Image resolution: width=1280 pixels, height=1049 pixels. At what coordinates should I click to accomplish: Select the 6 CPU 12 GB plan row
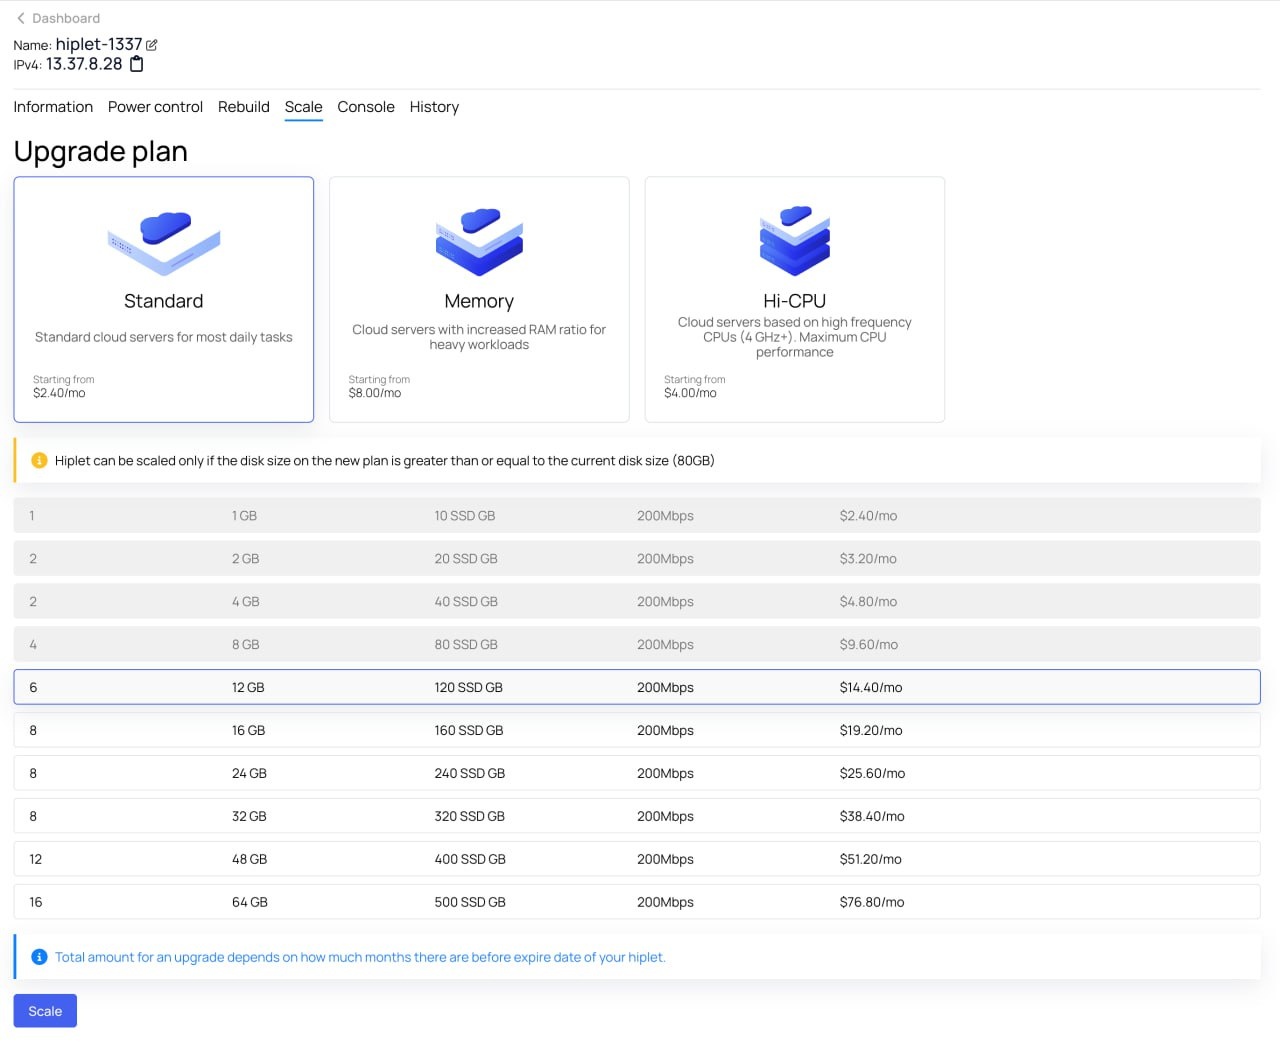click(x=636, y=687)
